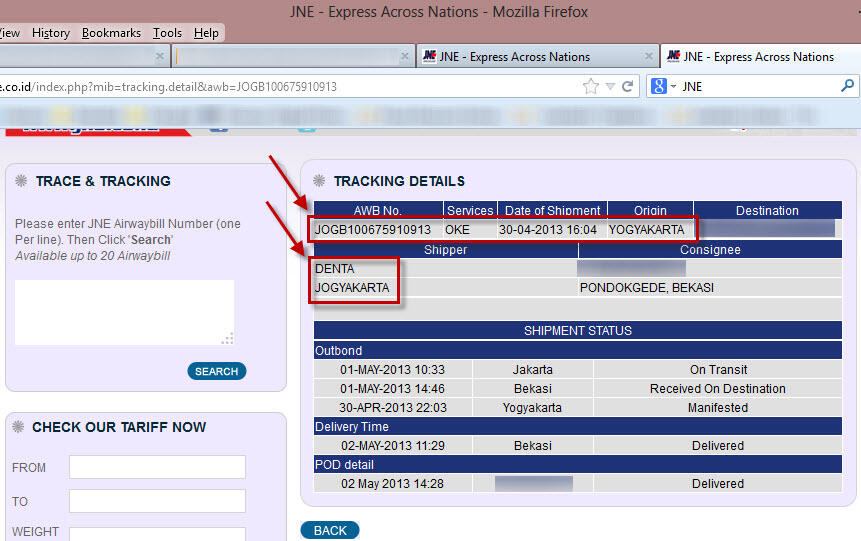The image size is (861, 541).
Task: Click the On Transit status cell
Action: [x=718, y=370]
